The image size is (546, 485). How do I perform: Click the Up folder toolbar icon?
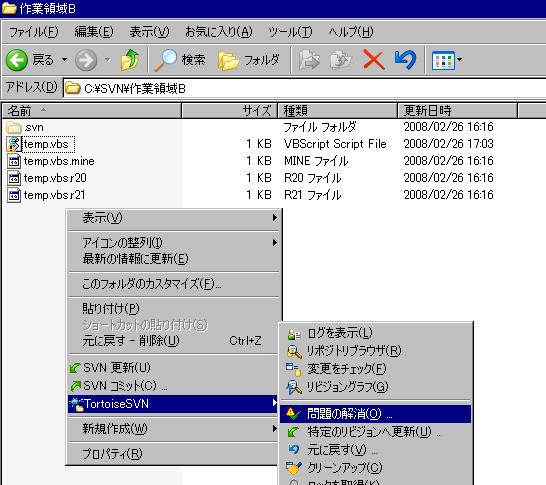(x=130, y=60)
